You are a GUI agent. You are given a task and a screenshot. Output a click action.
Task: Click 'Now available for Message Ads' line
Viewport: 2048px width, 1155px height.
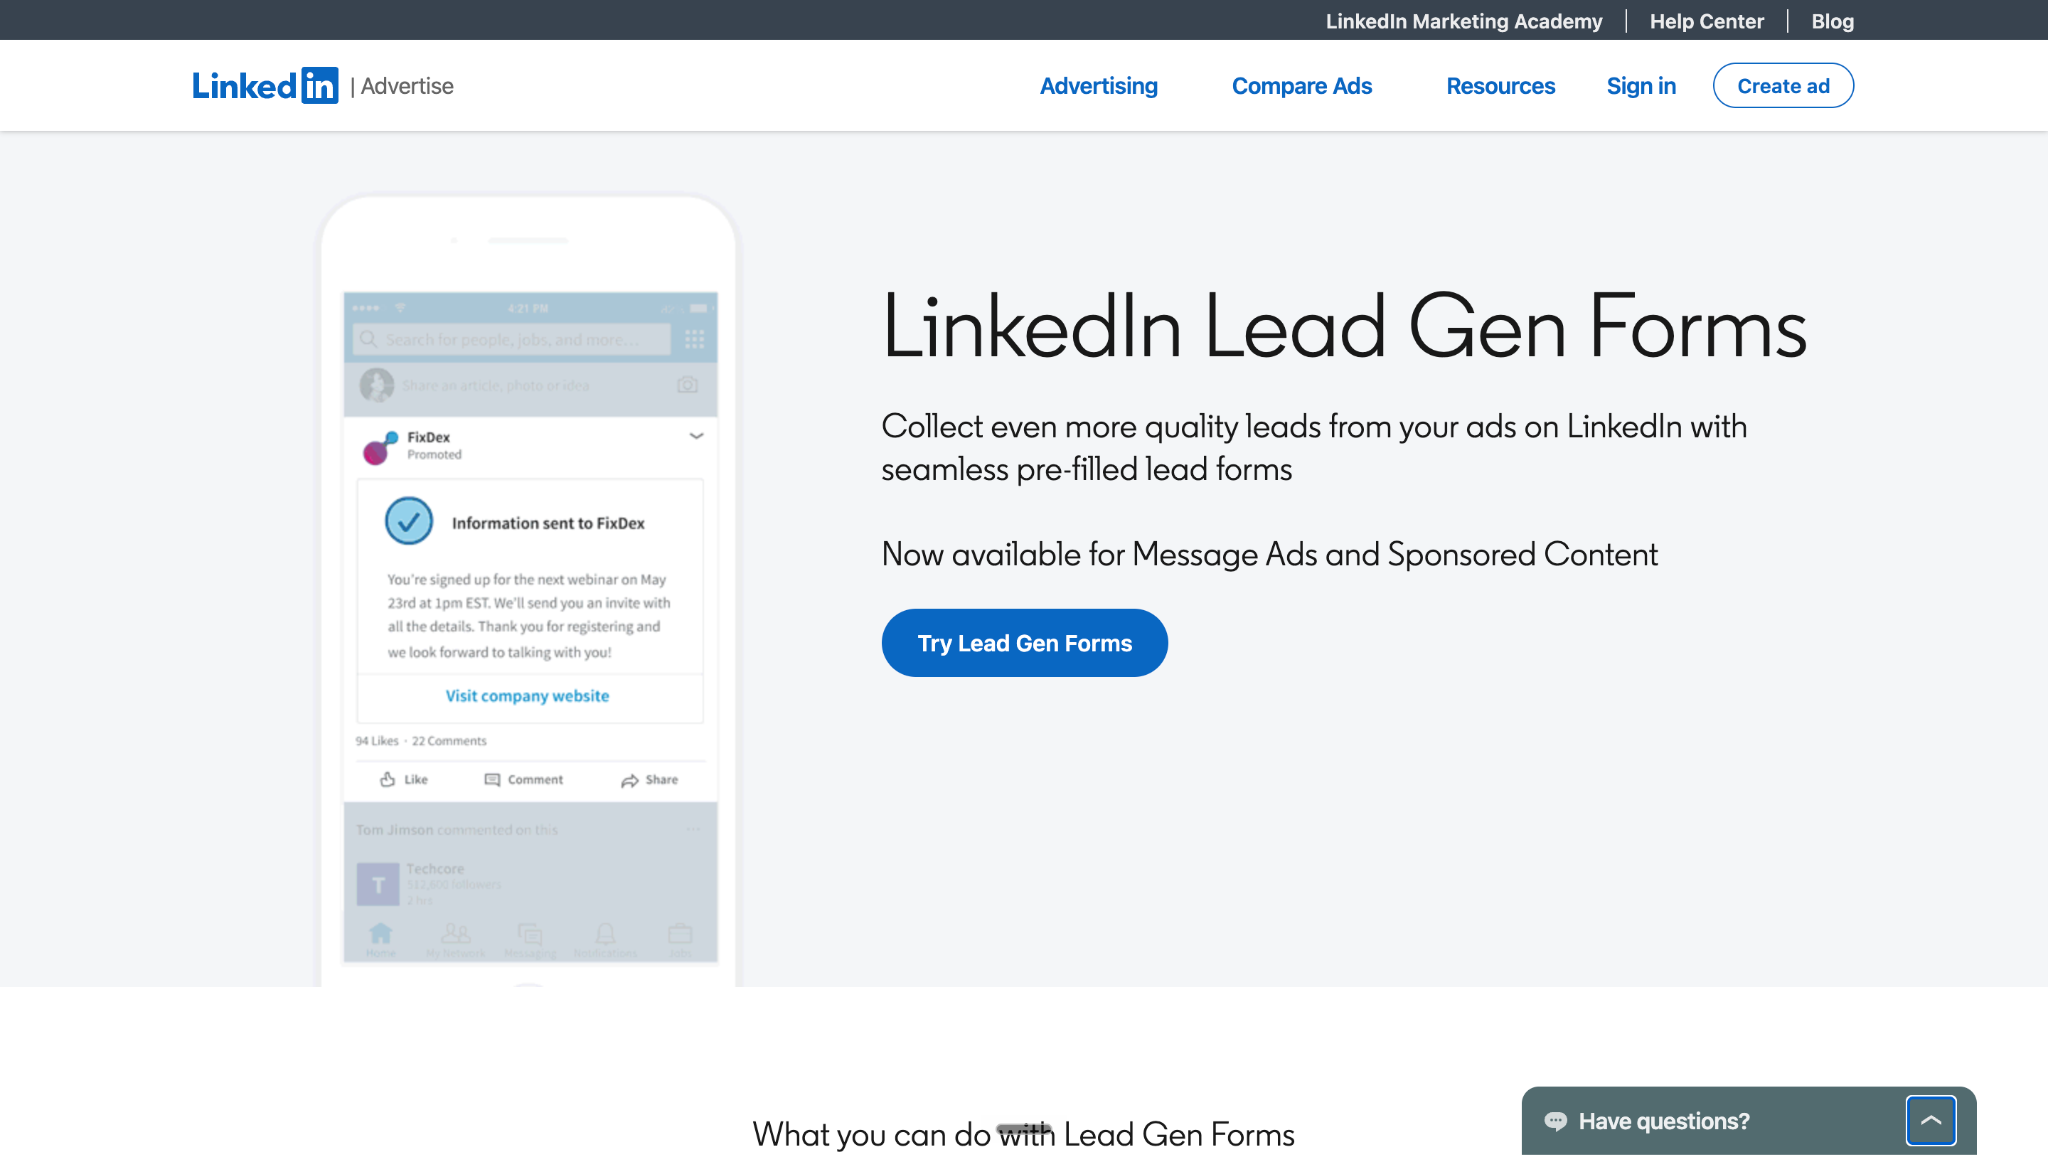point(1269,554)
